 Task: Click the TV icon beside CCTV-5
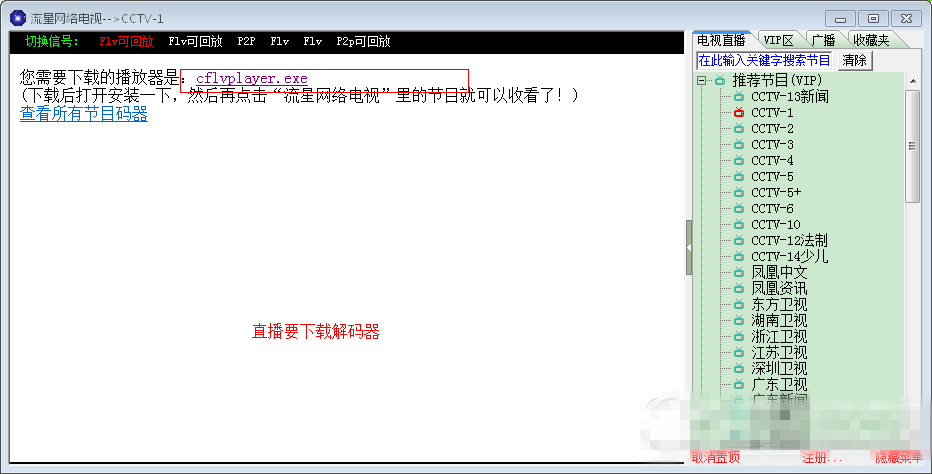(739, 177)
